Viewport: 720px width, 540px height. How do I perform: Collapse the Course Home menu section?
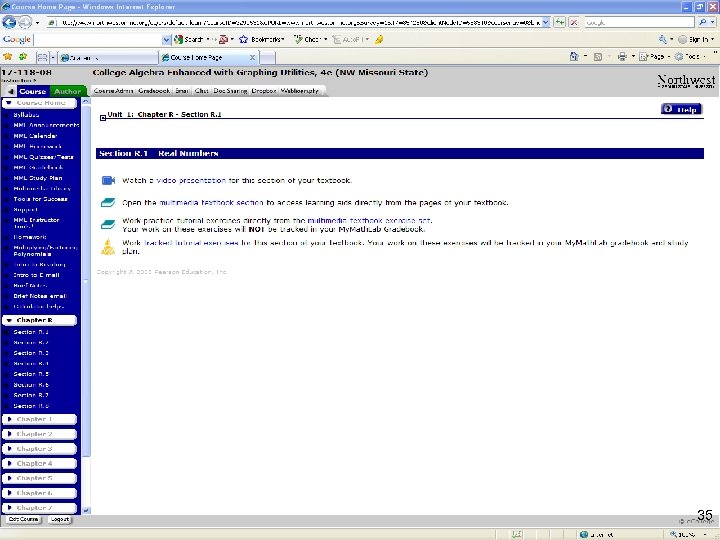click(9, 103)
